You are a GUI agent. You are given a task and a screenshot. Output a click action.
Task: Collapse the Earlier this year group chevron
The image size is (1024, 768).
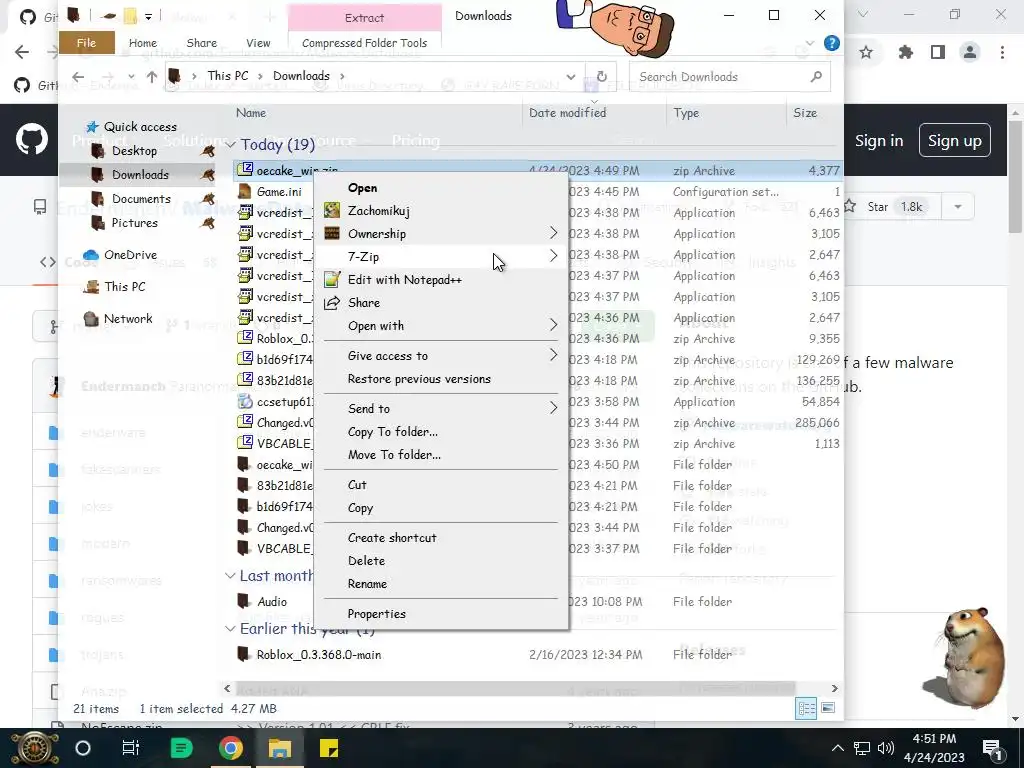[x=231, y=628]
